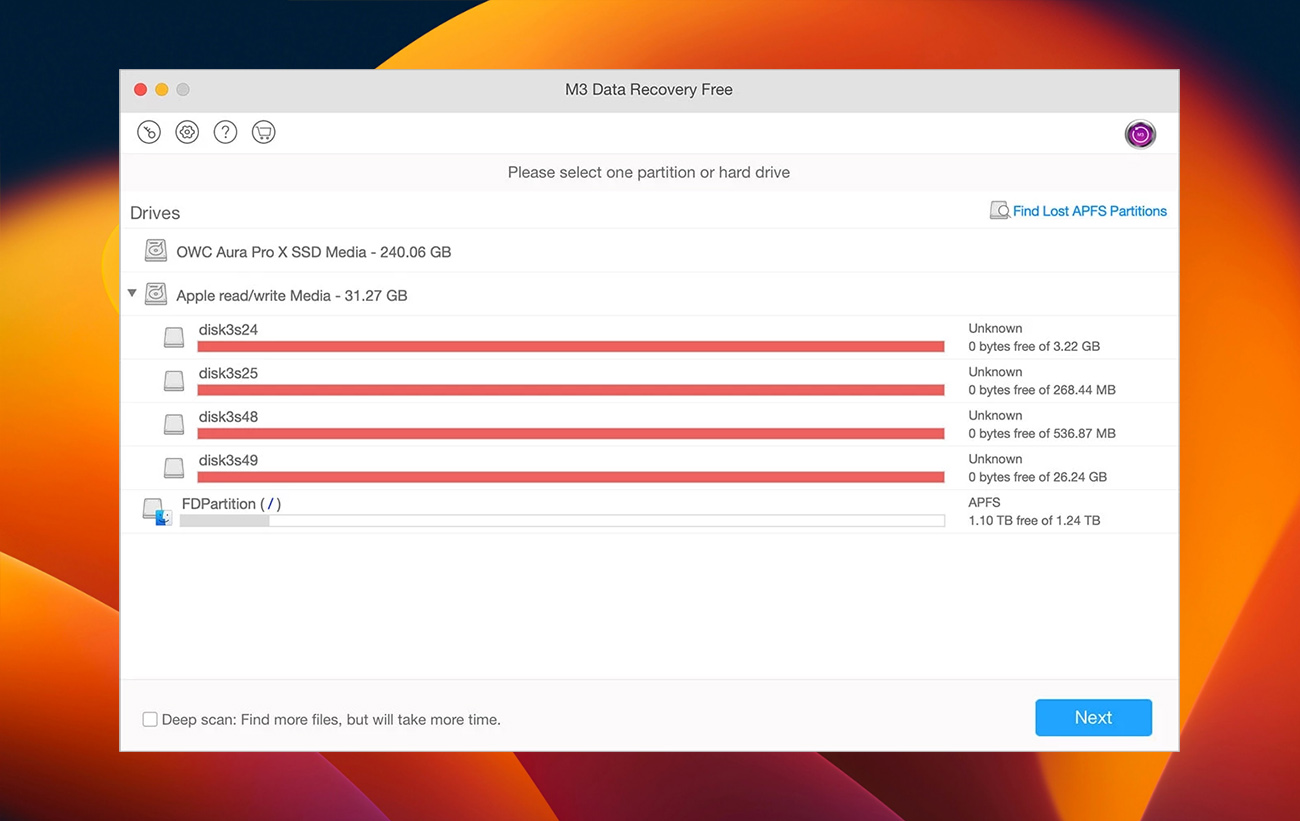
Task: Click the disk3s49 red usage bar
Action: (x=571, y=477)
